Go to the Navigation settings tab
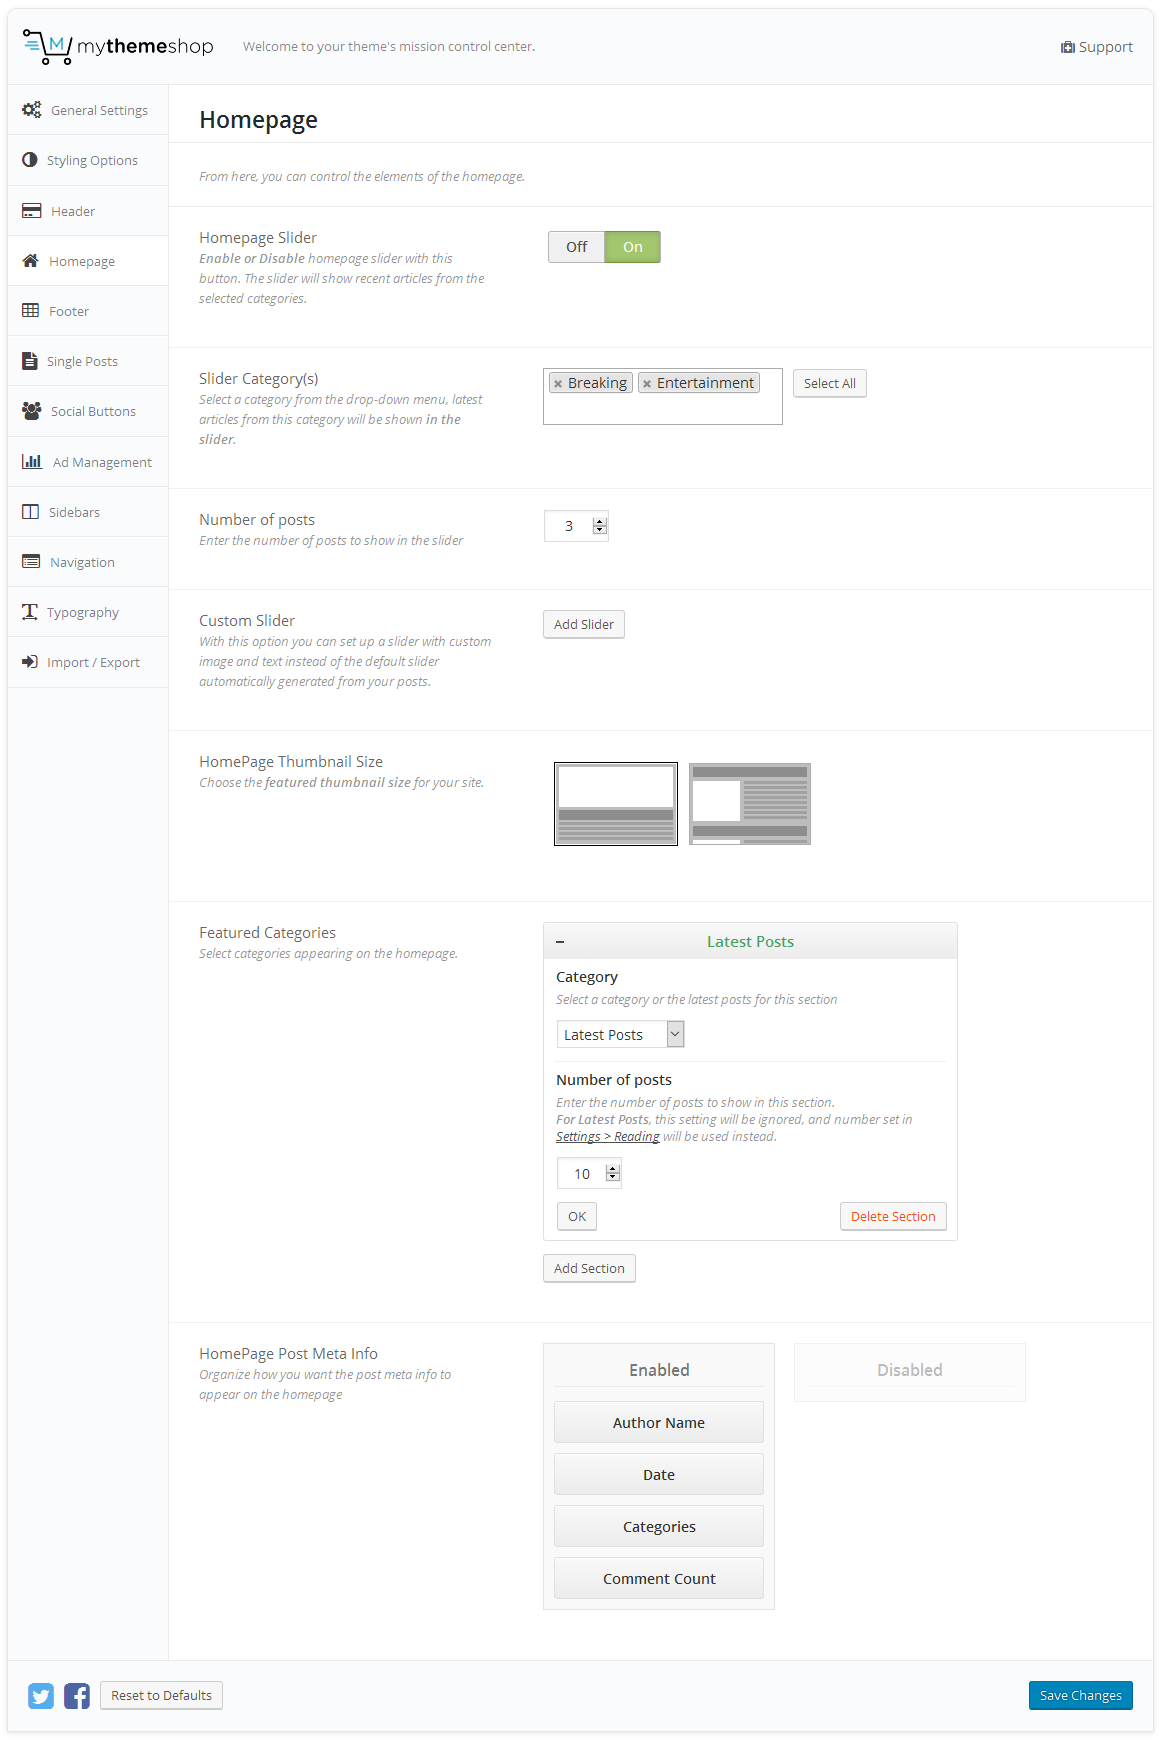The image size is (1162, 1740). [82, 562]
